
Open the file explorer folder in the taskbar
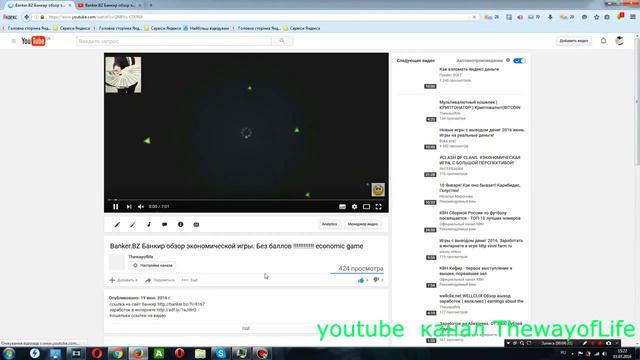coord(200,353)
